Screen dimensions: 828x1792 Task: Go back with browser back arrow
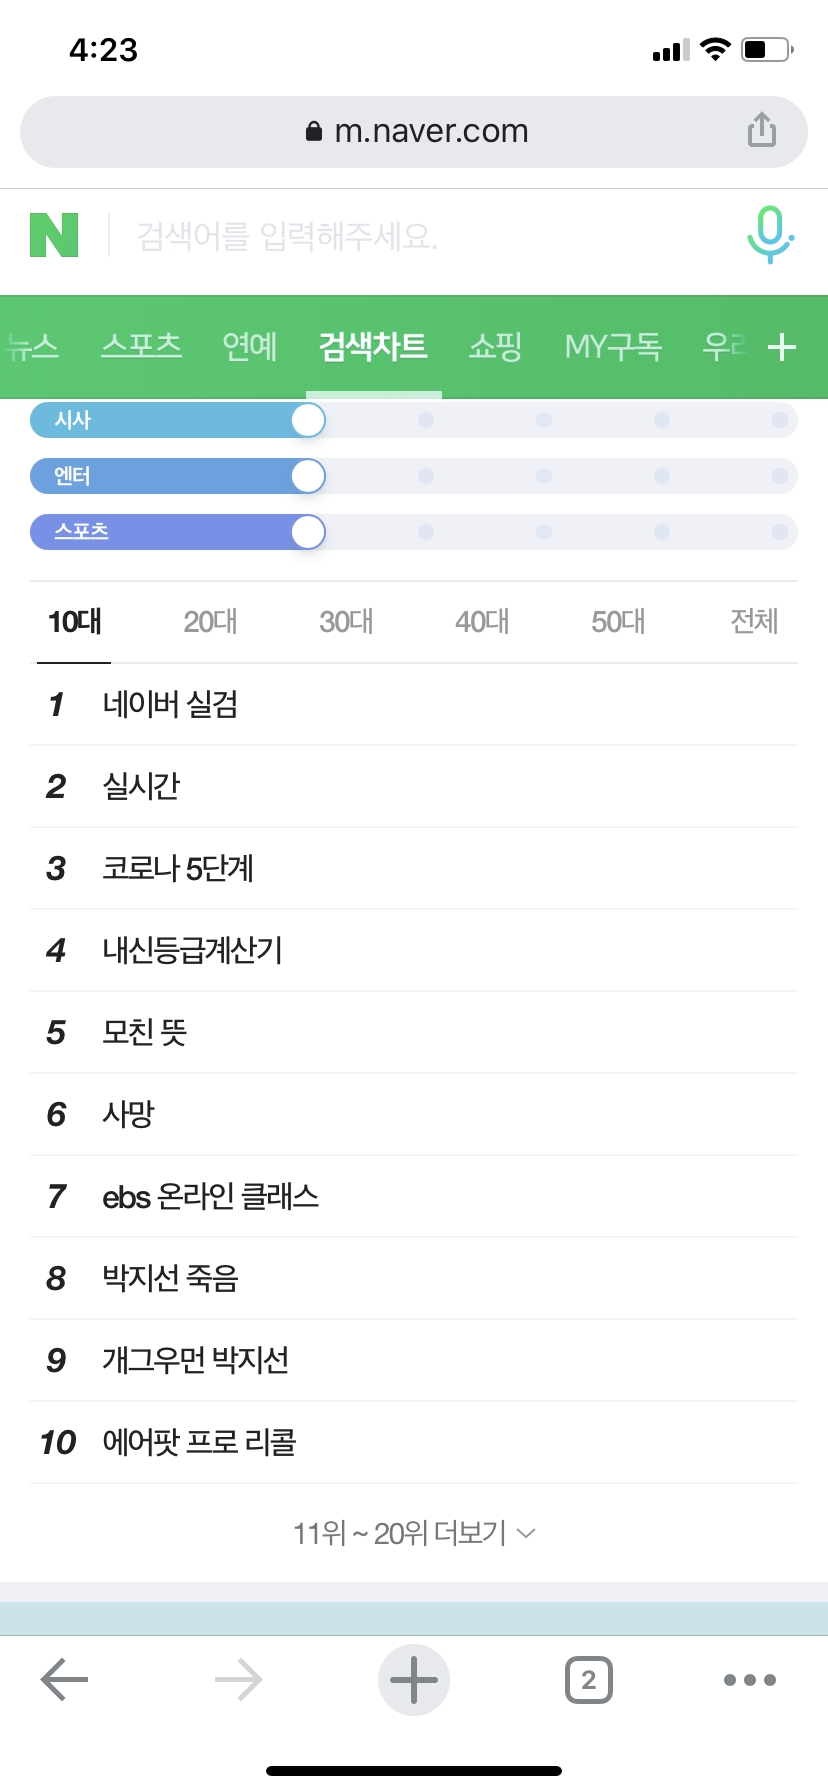[64, 1680]
